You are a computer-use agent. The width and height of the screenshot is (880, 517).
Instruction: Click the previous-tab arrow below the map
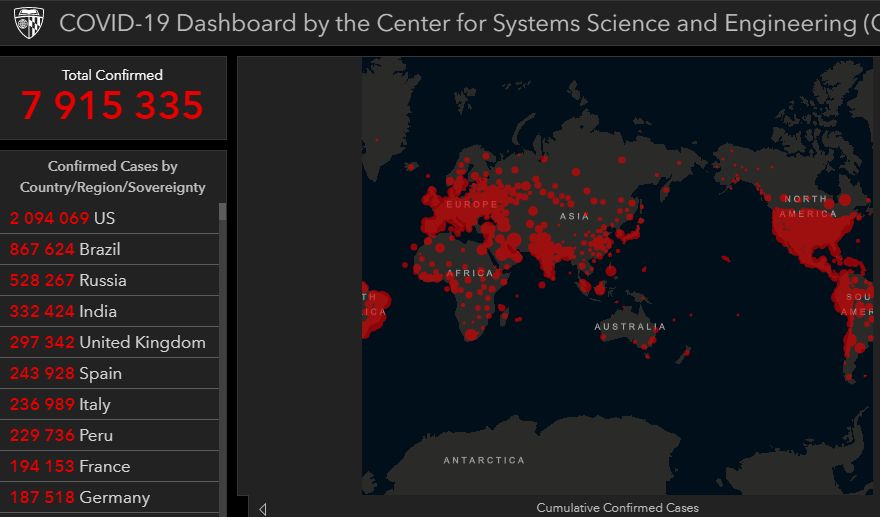pos(263,509)
